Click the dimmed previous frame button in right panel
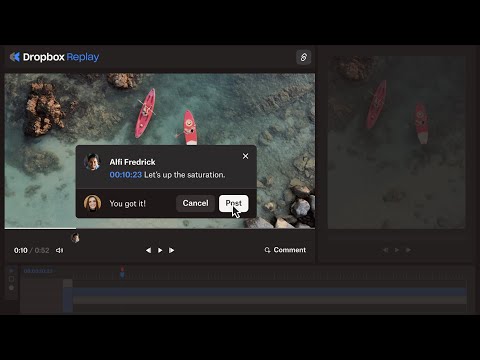This screenshot has width=480, height=360. click(386, 250)
